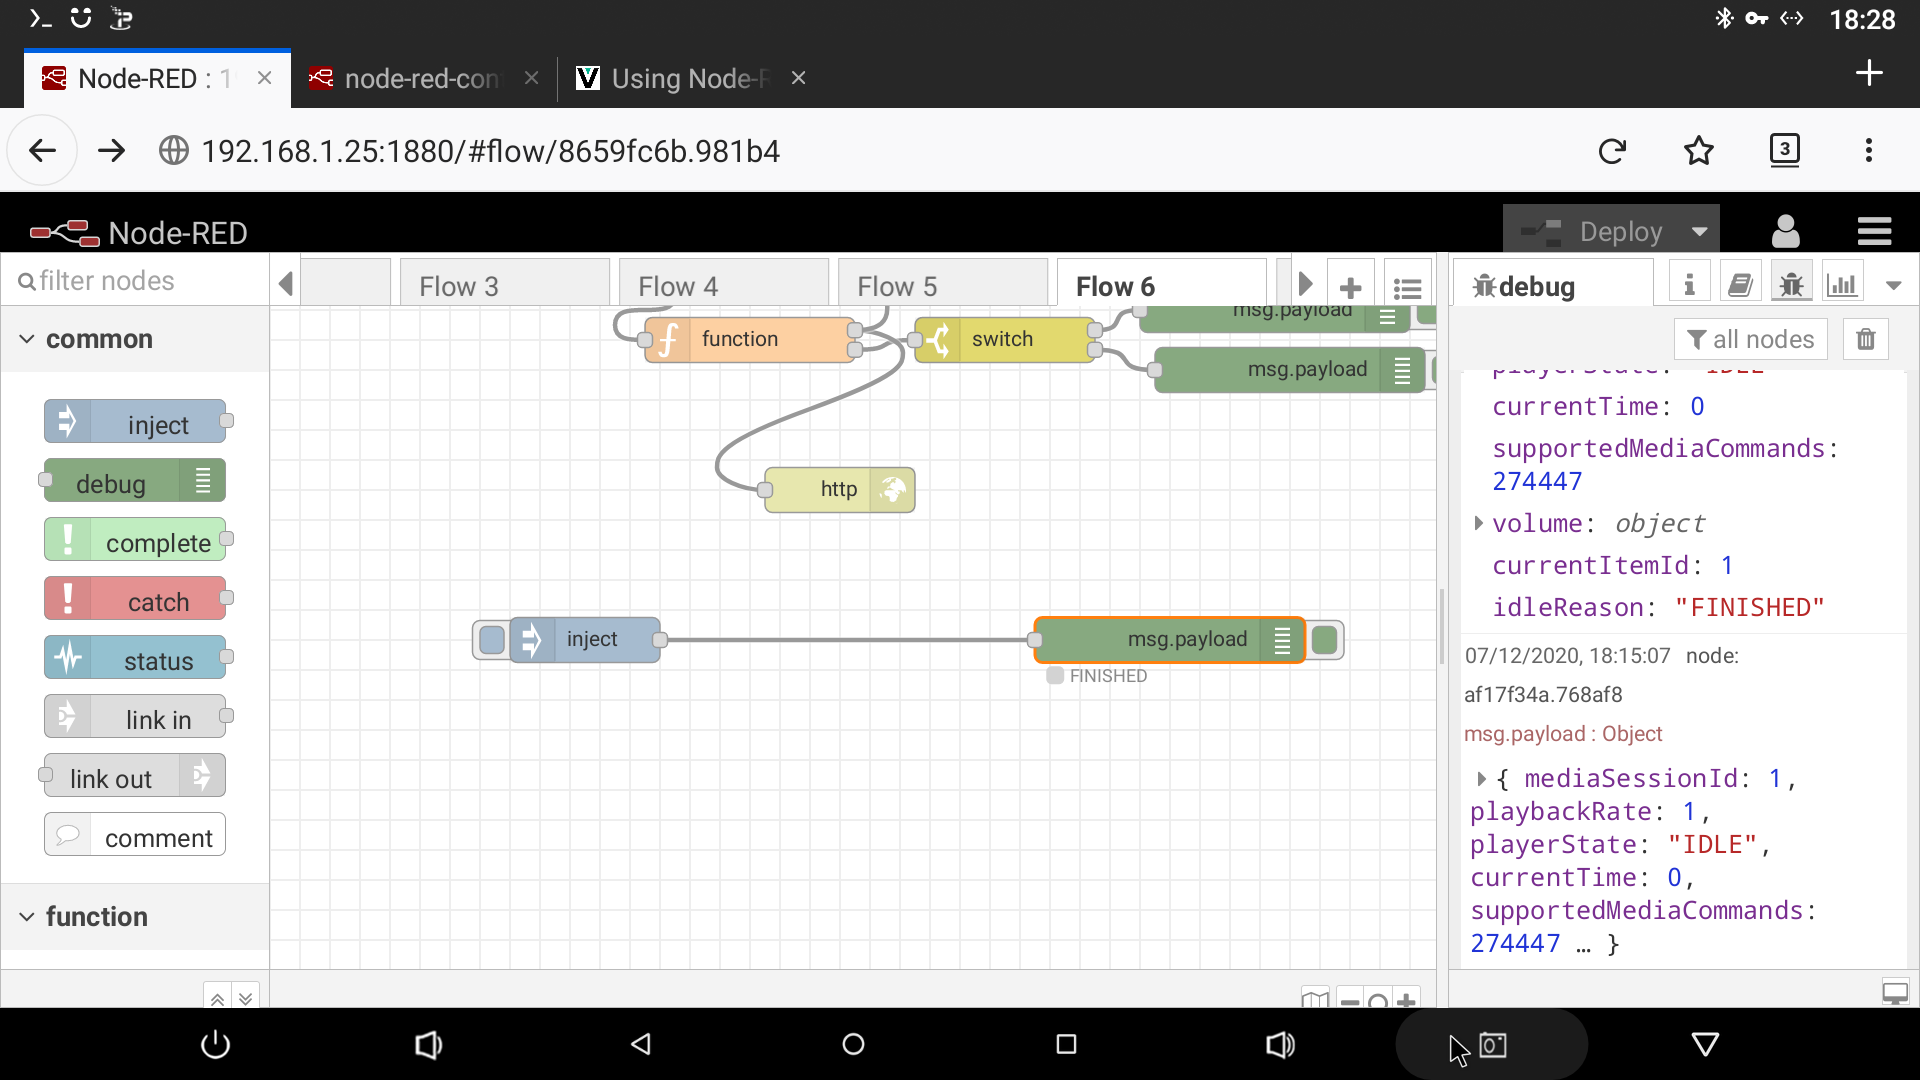The height and width of the screenshot is (1080, 1920).
Task: Switch to node-red-con browser tab
Action: [x=424, y=78]
